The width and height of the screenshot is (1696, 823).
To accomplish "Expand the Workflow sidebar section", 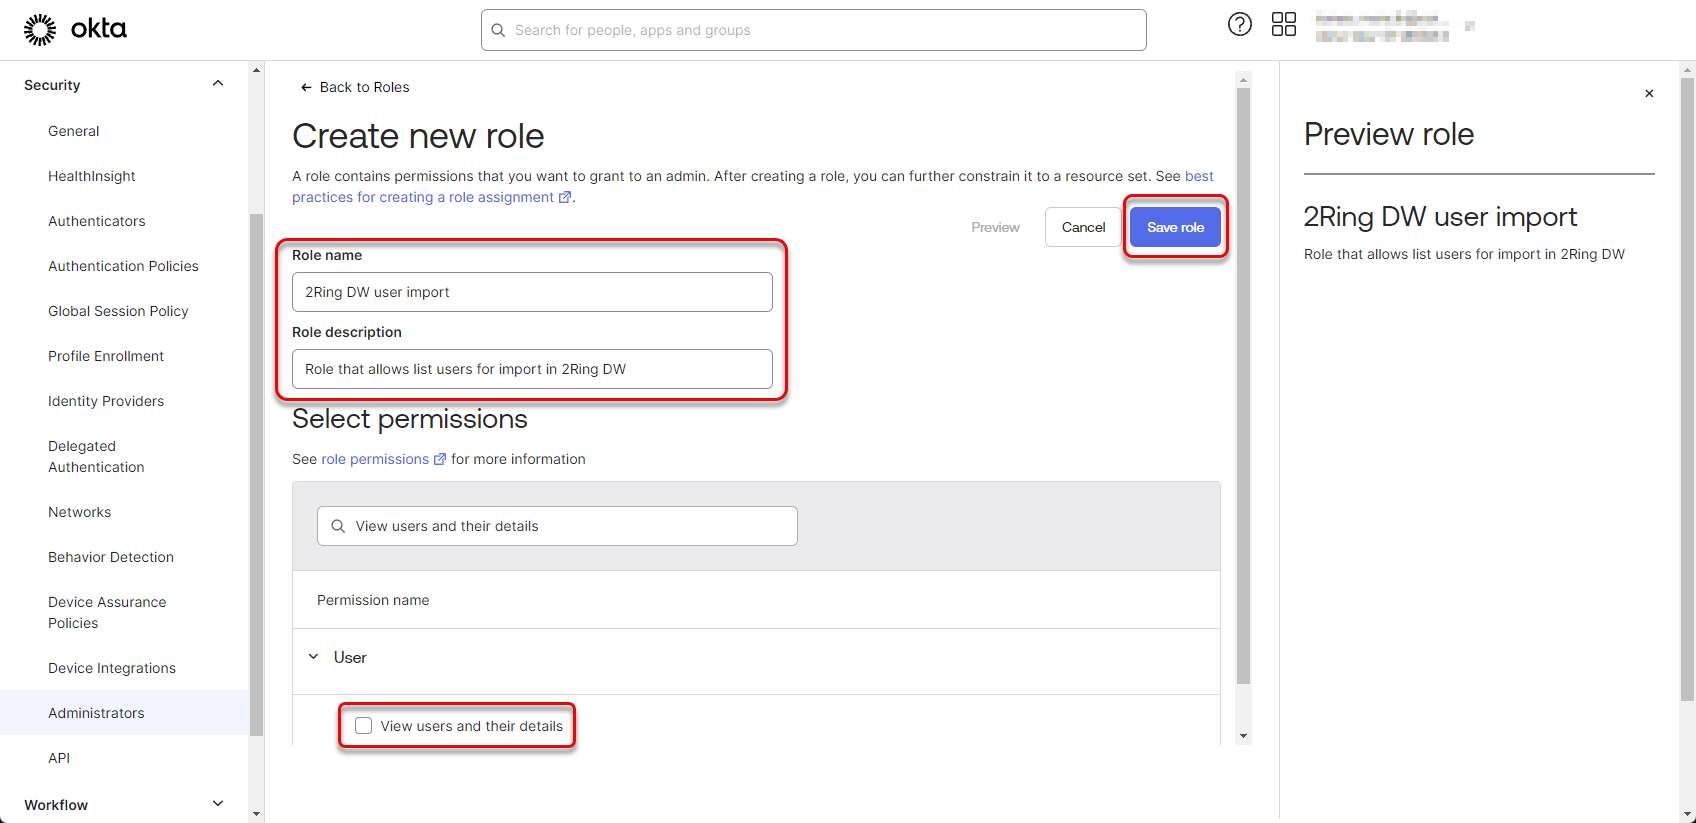I will tap(218, 804).
